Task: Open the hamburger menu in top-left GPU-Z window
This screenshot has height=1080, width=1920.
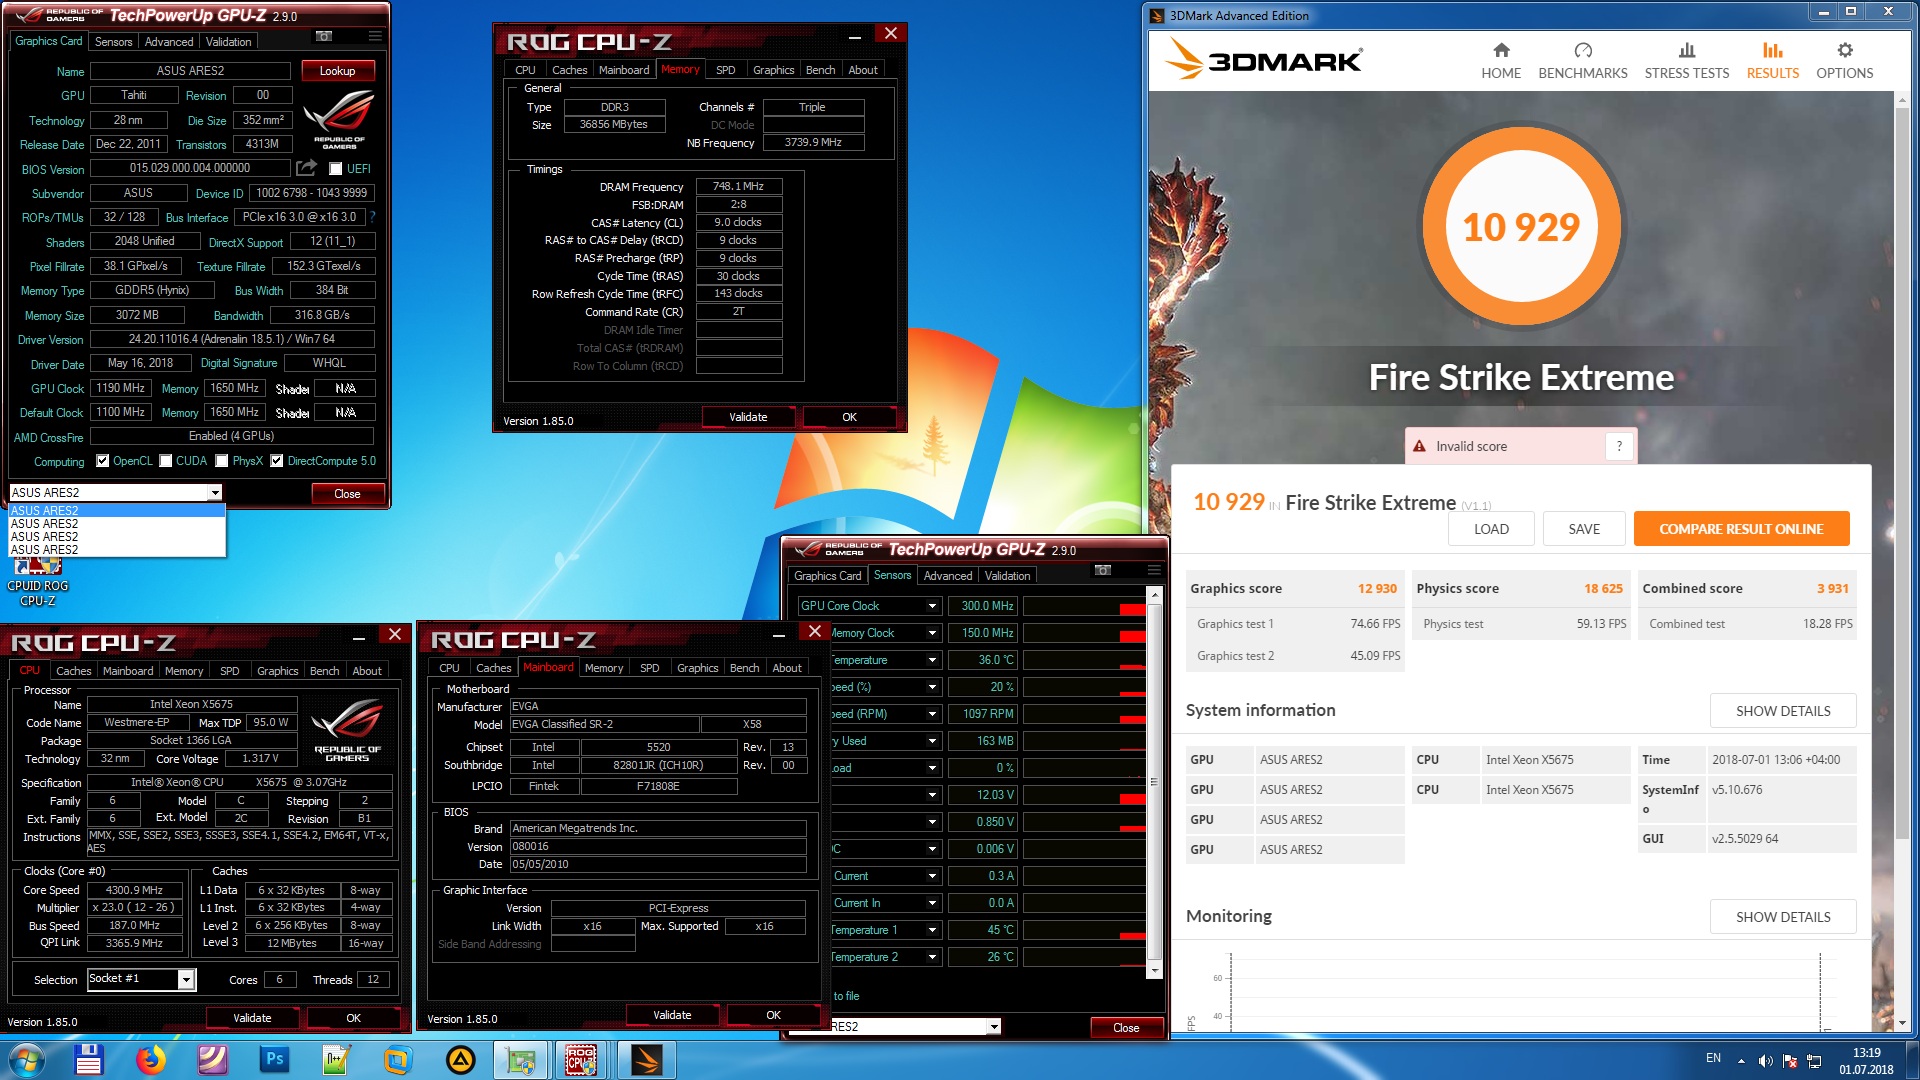Action: click(375, 36)
